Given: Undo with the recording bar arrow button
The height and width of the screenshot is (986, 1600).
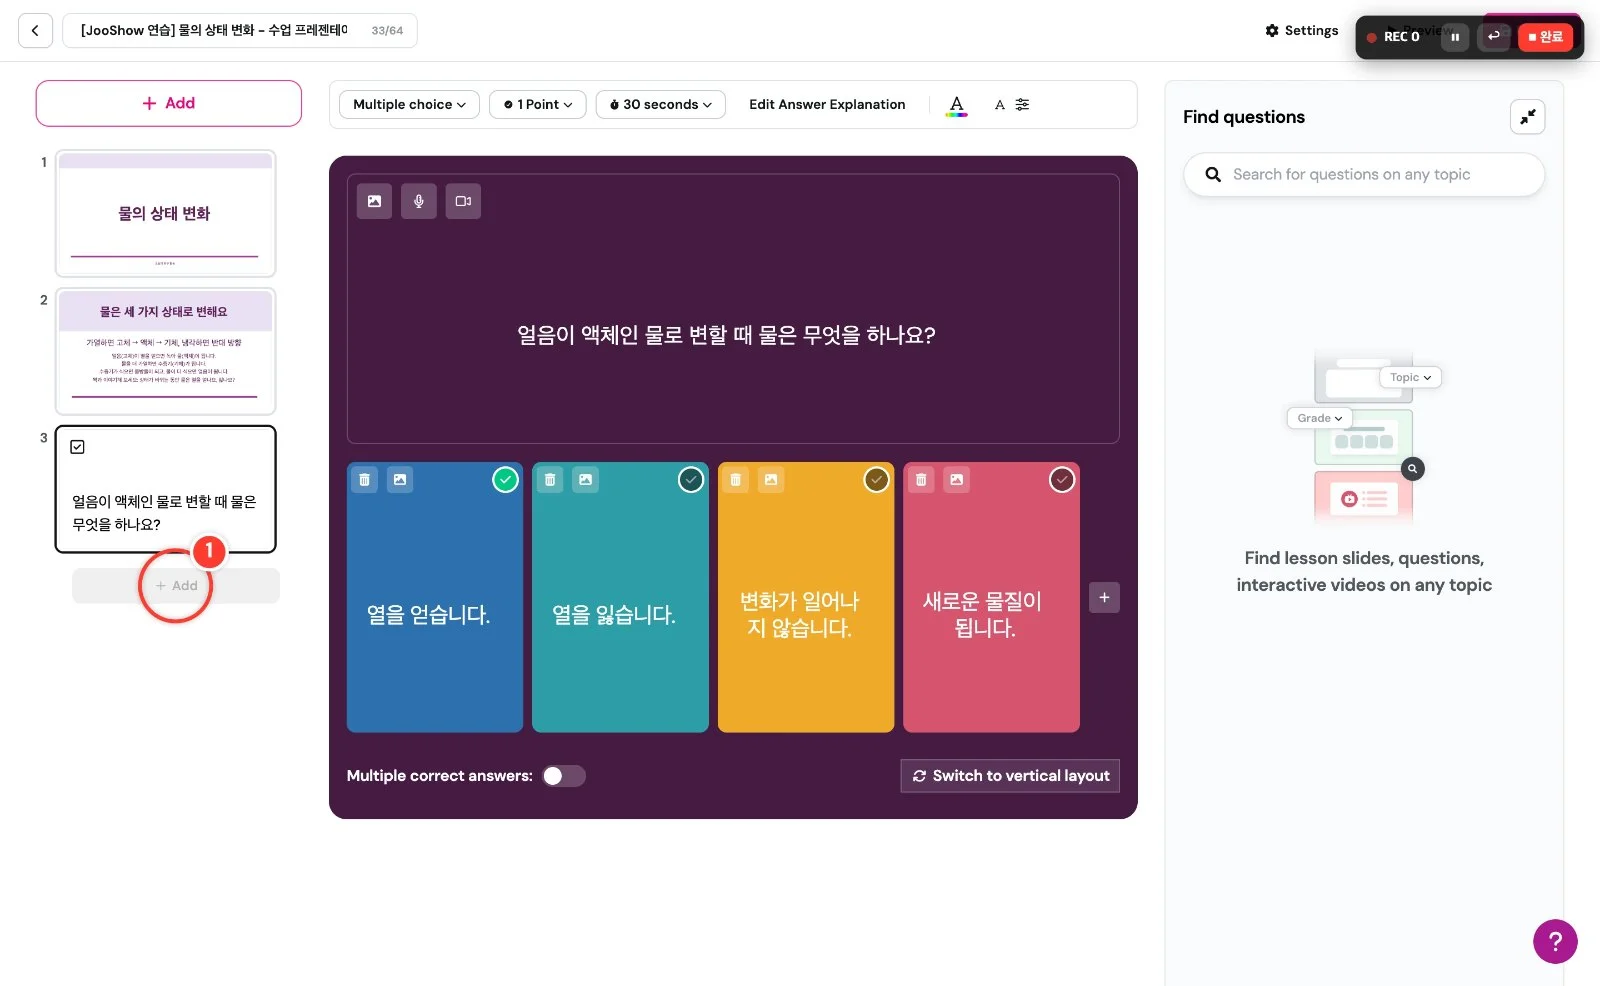Looking at the screenshot, I should (1493, 36).
